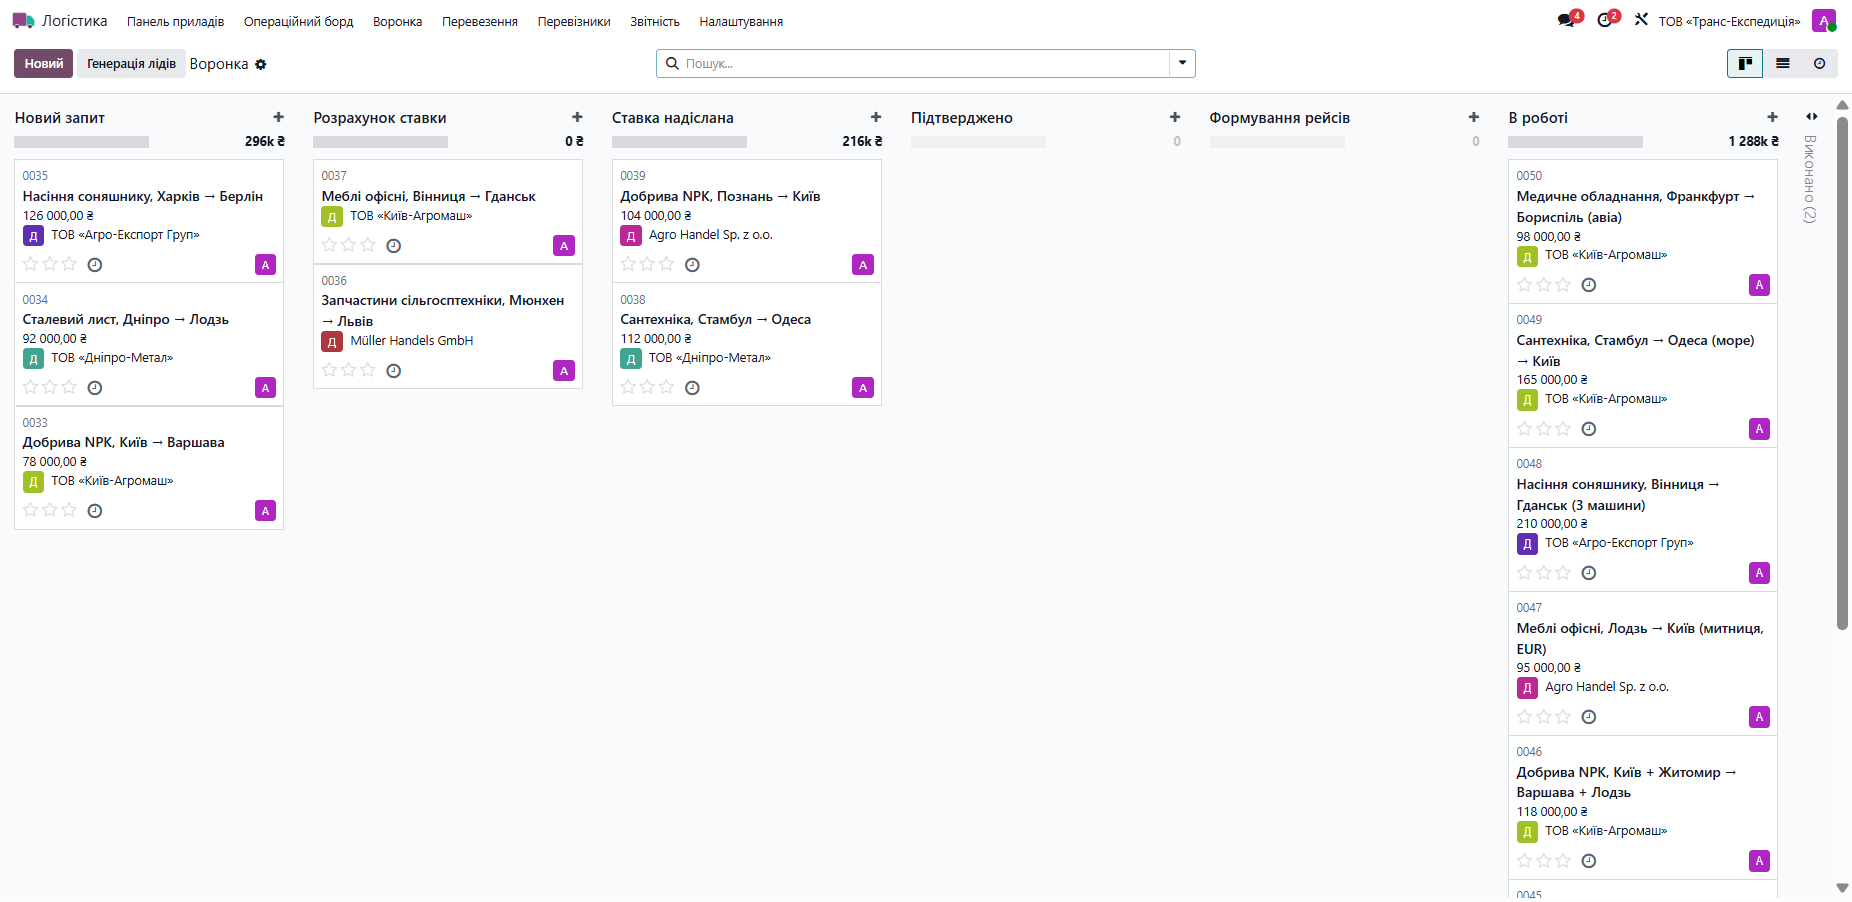Expand the search options dropdown
This screenshot has height=902, width=1852.
[x=1182, y=63]
